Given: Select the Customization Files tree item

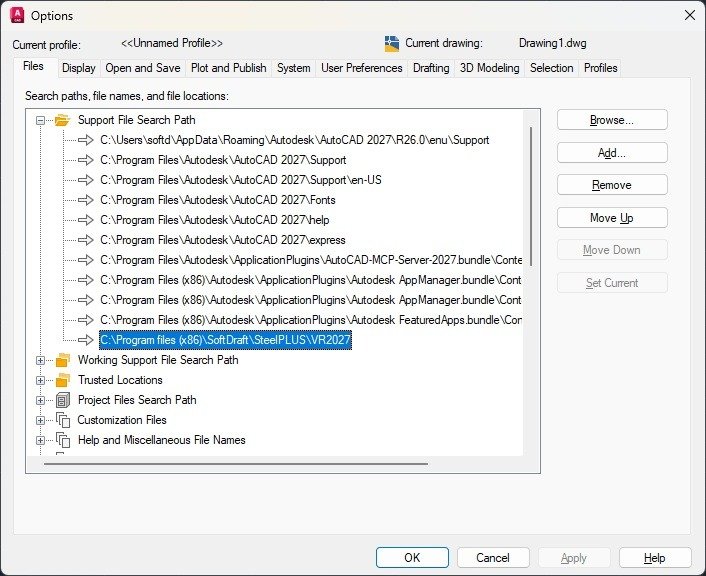Looking at the screenshot, I should [x=122, y=420].
